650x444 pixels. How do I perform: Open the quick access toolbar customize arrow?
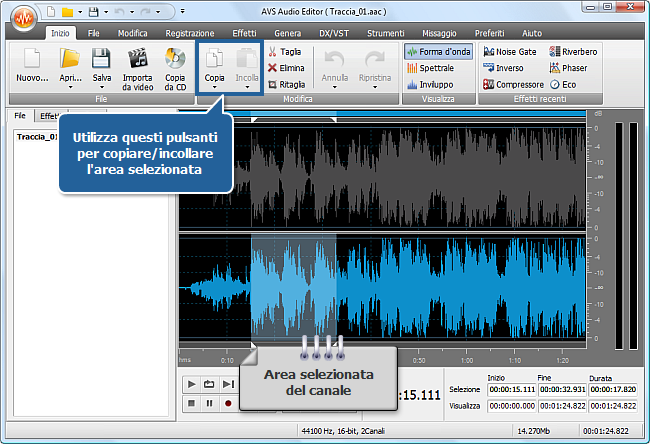point(182,12)
